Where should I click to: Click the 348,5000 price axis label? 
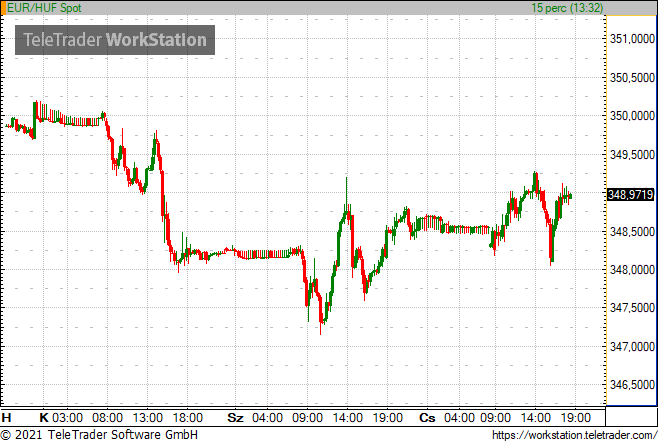[x=632, y=231]
